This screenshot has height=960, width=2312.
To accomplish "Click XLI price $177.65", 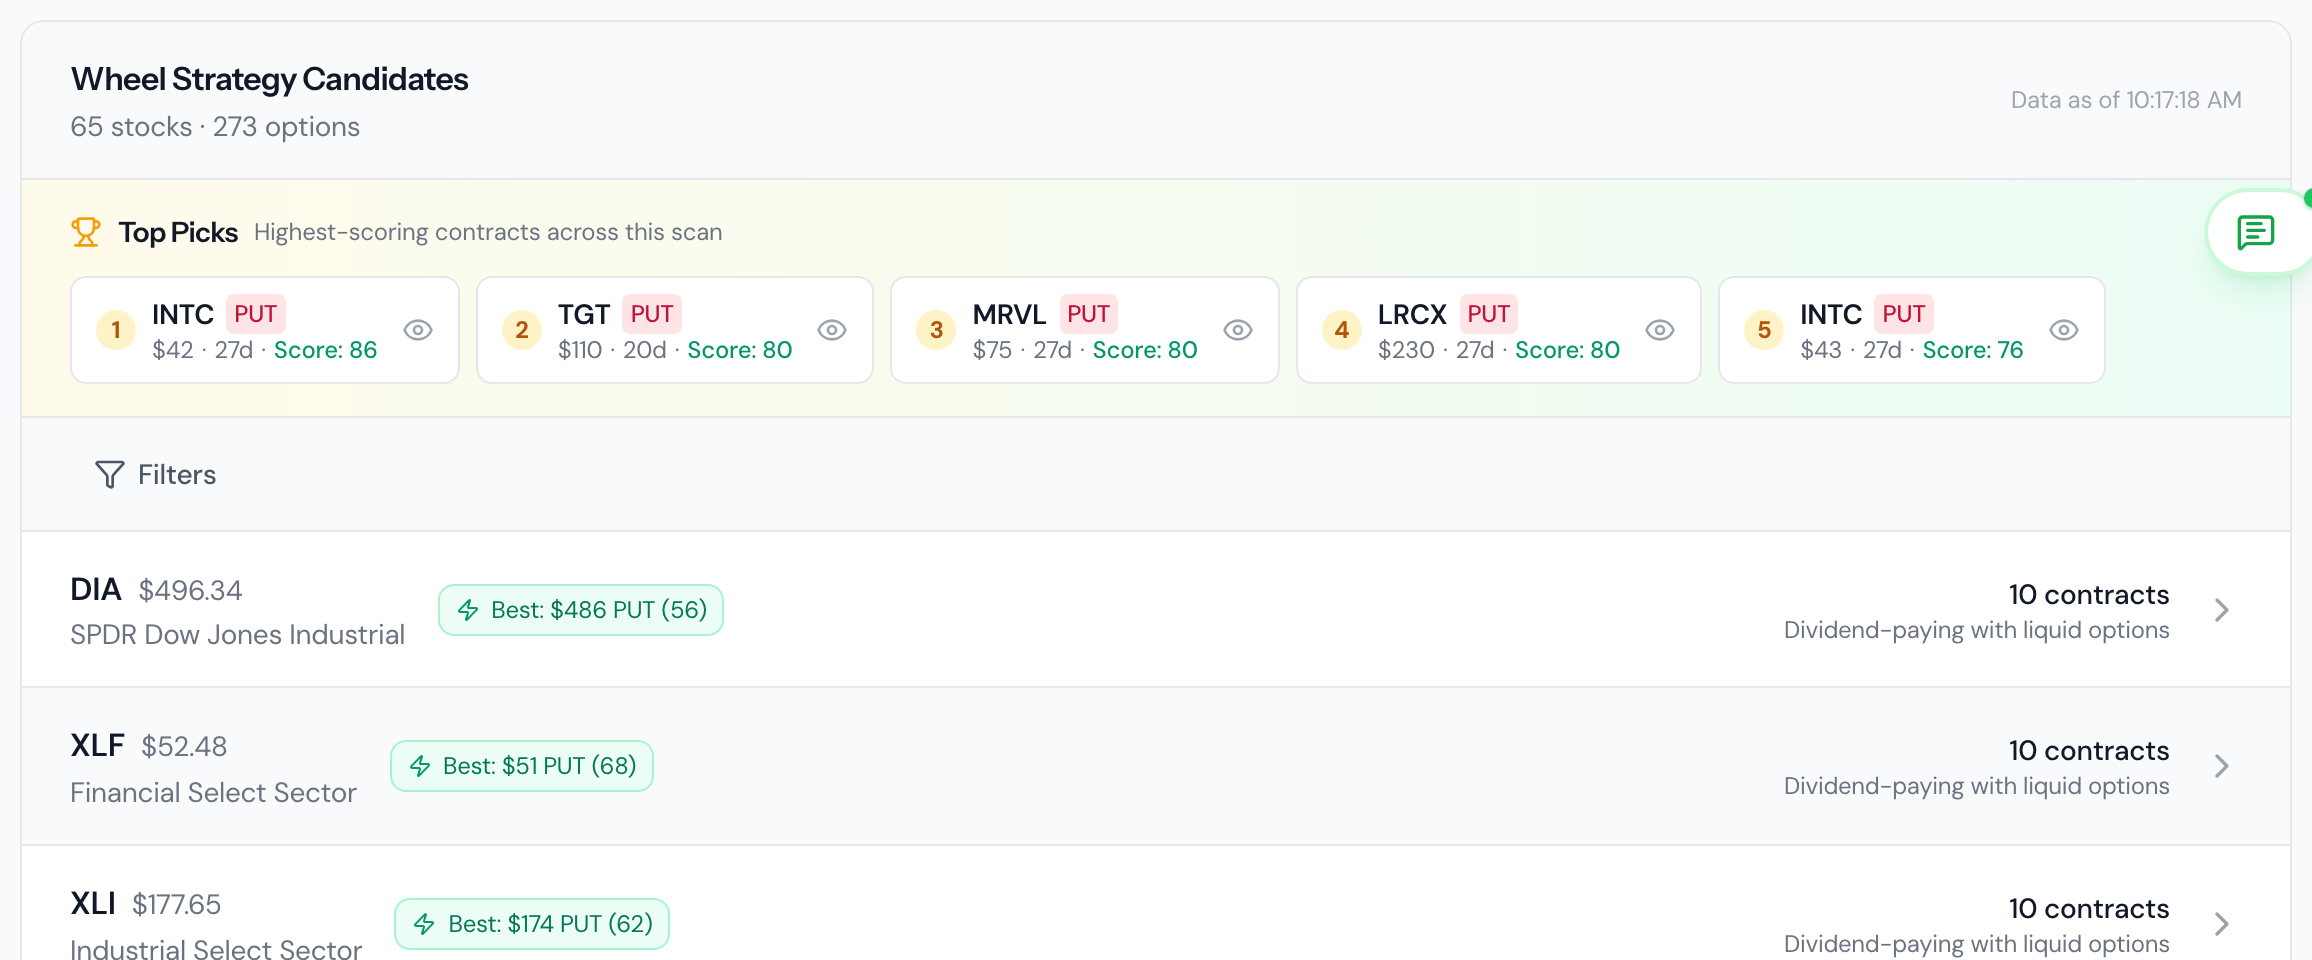I will pyautogui.click(x=176, y=905).
